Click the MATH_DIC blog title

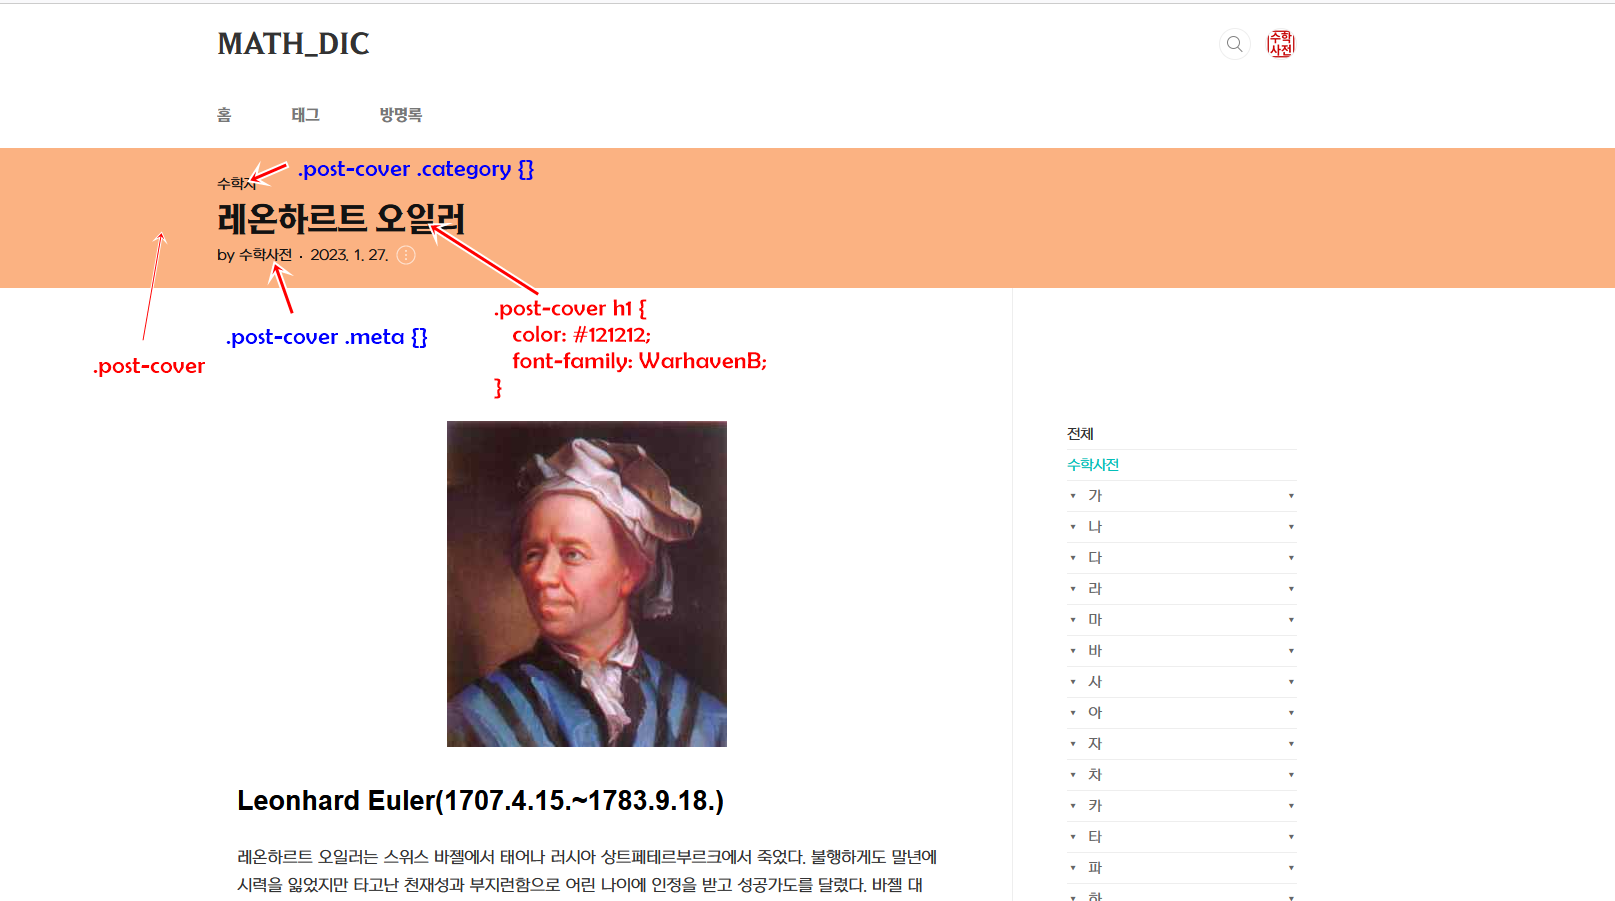293,44
